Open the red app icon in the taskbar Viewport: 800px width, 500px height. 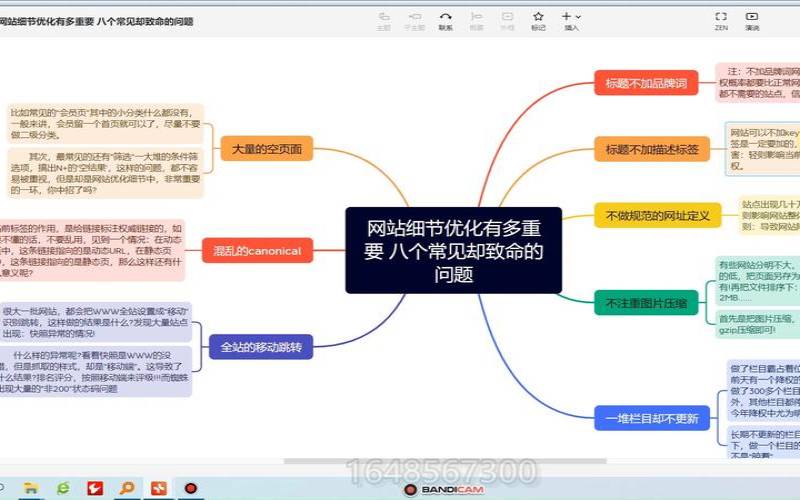[x=95, y=488]
